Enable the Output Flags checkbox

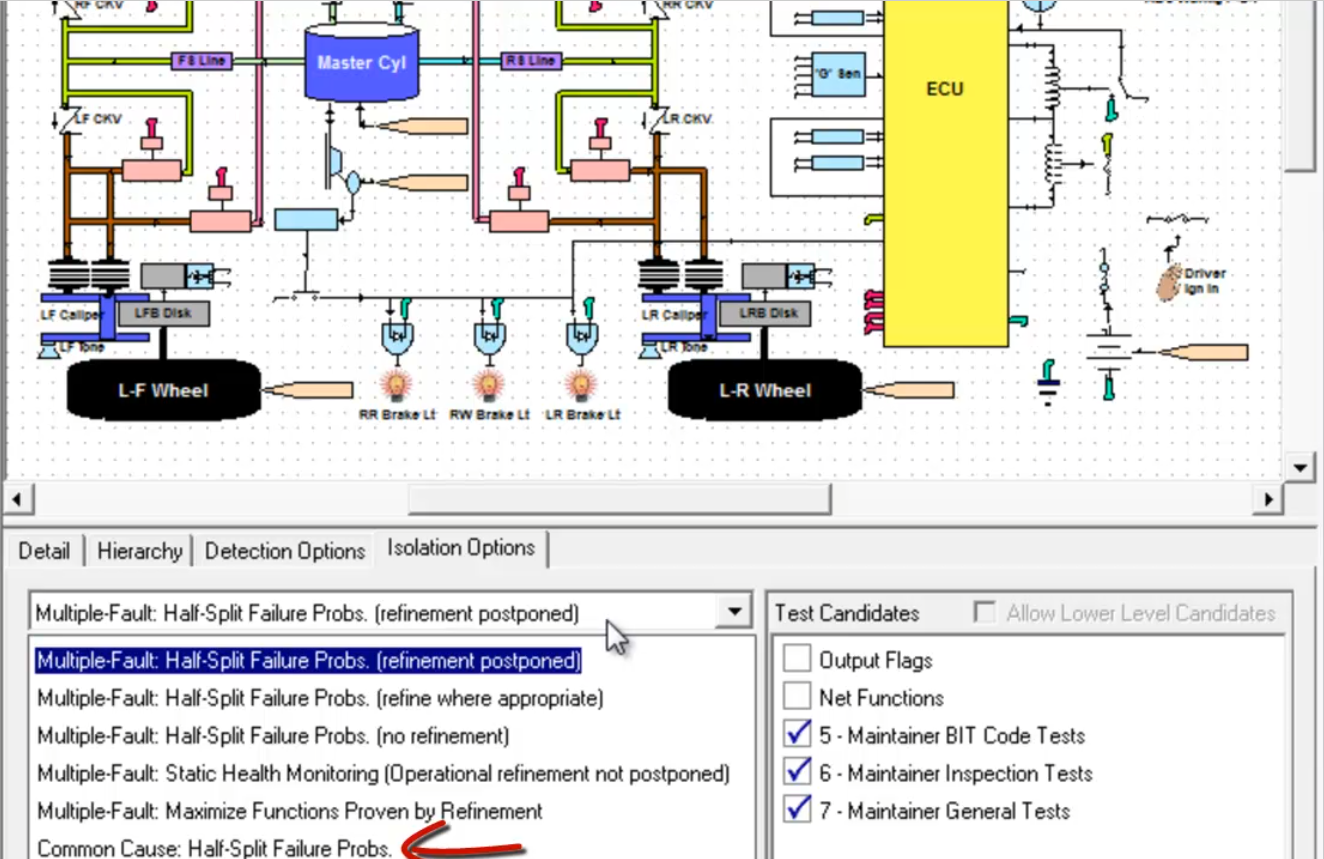tap(797, 660)
